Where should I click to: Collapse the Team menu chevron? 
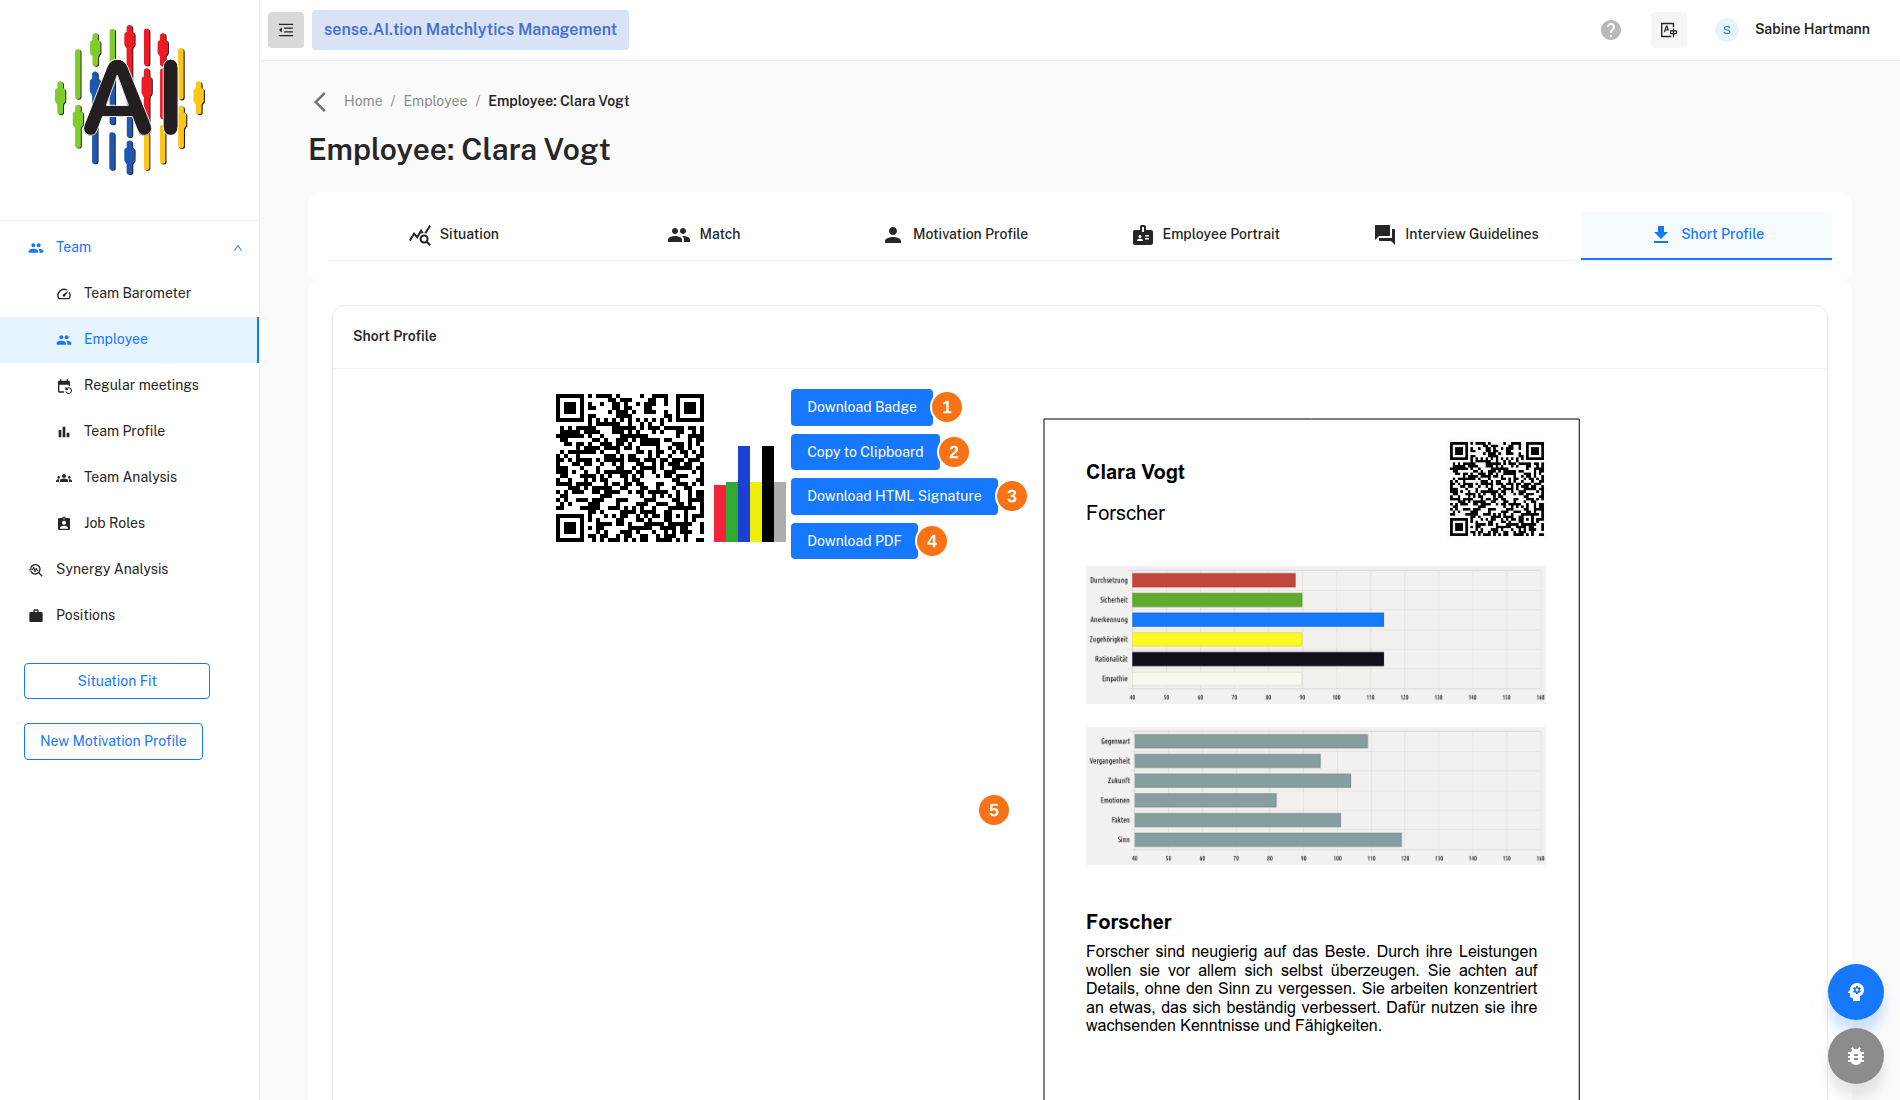pyautogui.click(x=238, y=248)
